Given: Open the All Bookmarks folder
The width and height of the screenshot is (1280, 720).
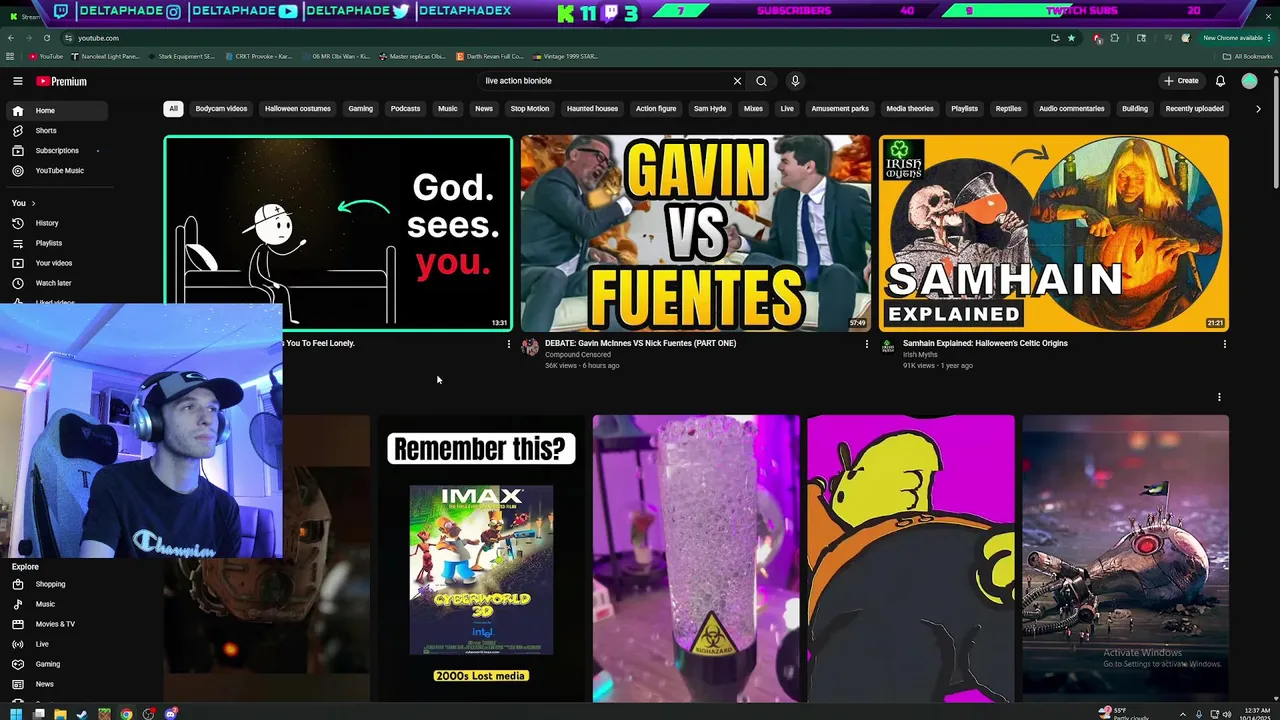Looking at the screenshot, I should [x=1249, y=56].
